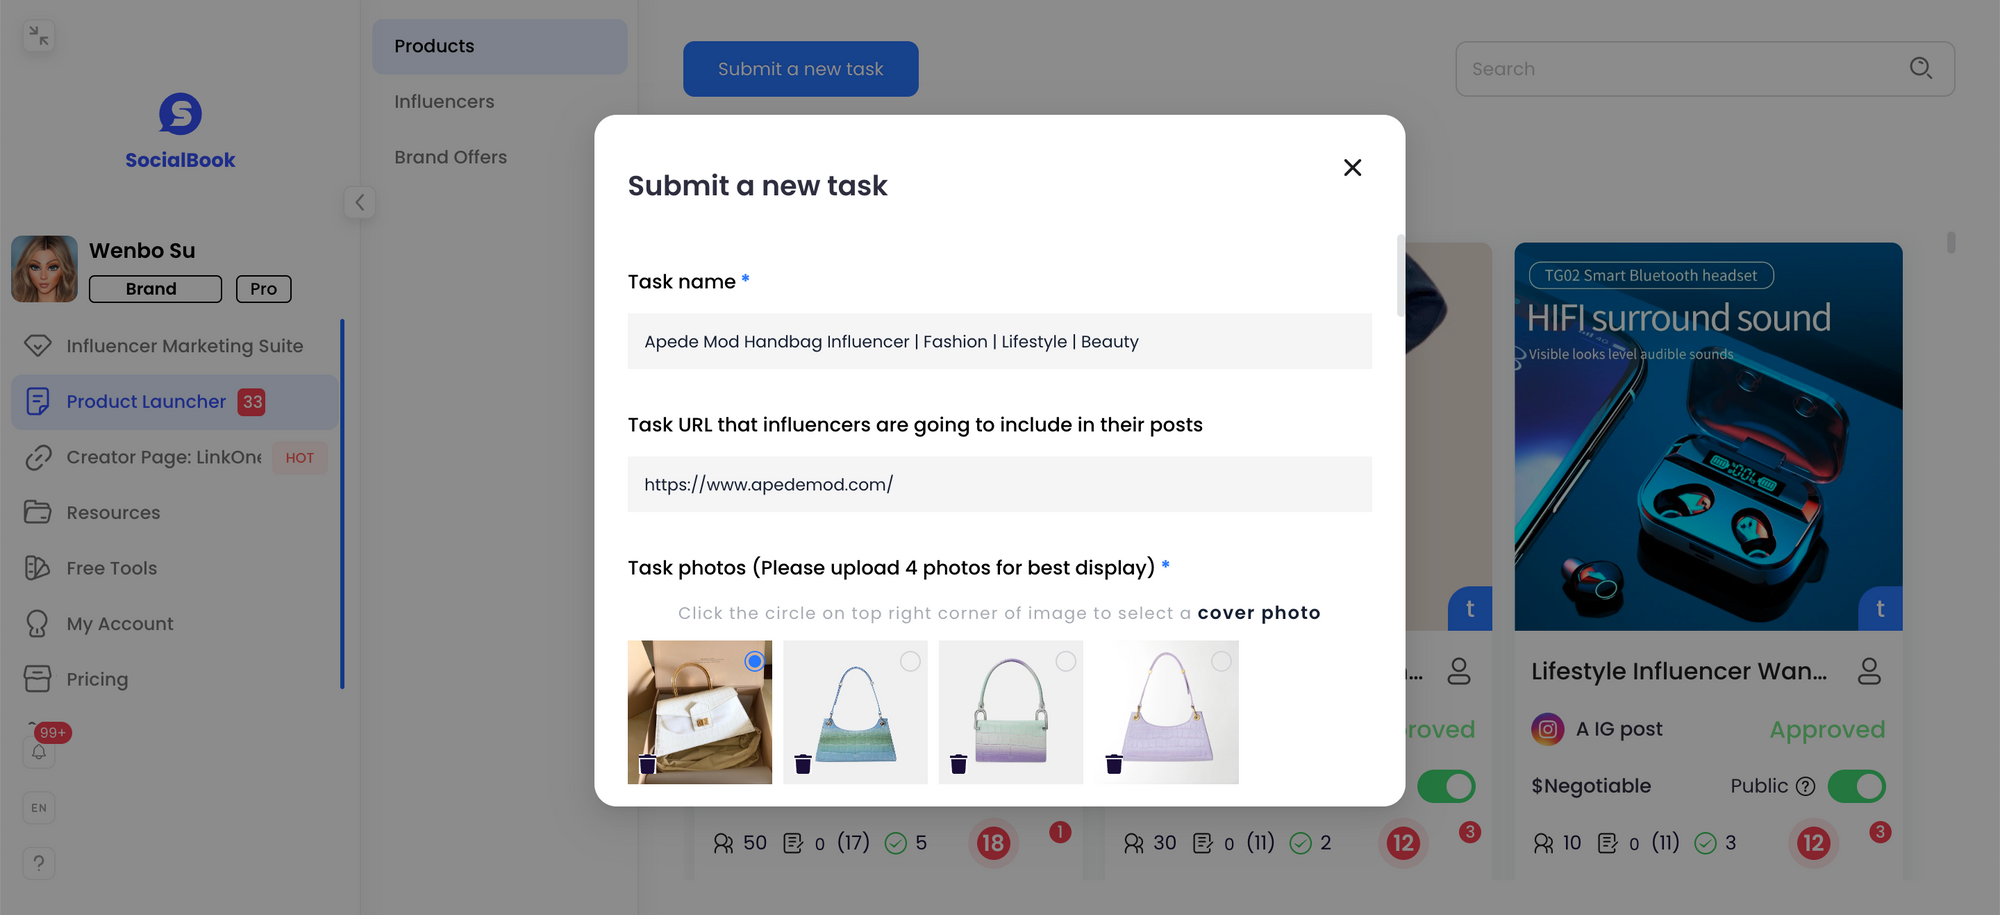Screen dimensions: 2000x915
Task: Delete the green-purple handbag photo
Action: pos(958,764)
